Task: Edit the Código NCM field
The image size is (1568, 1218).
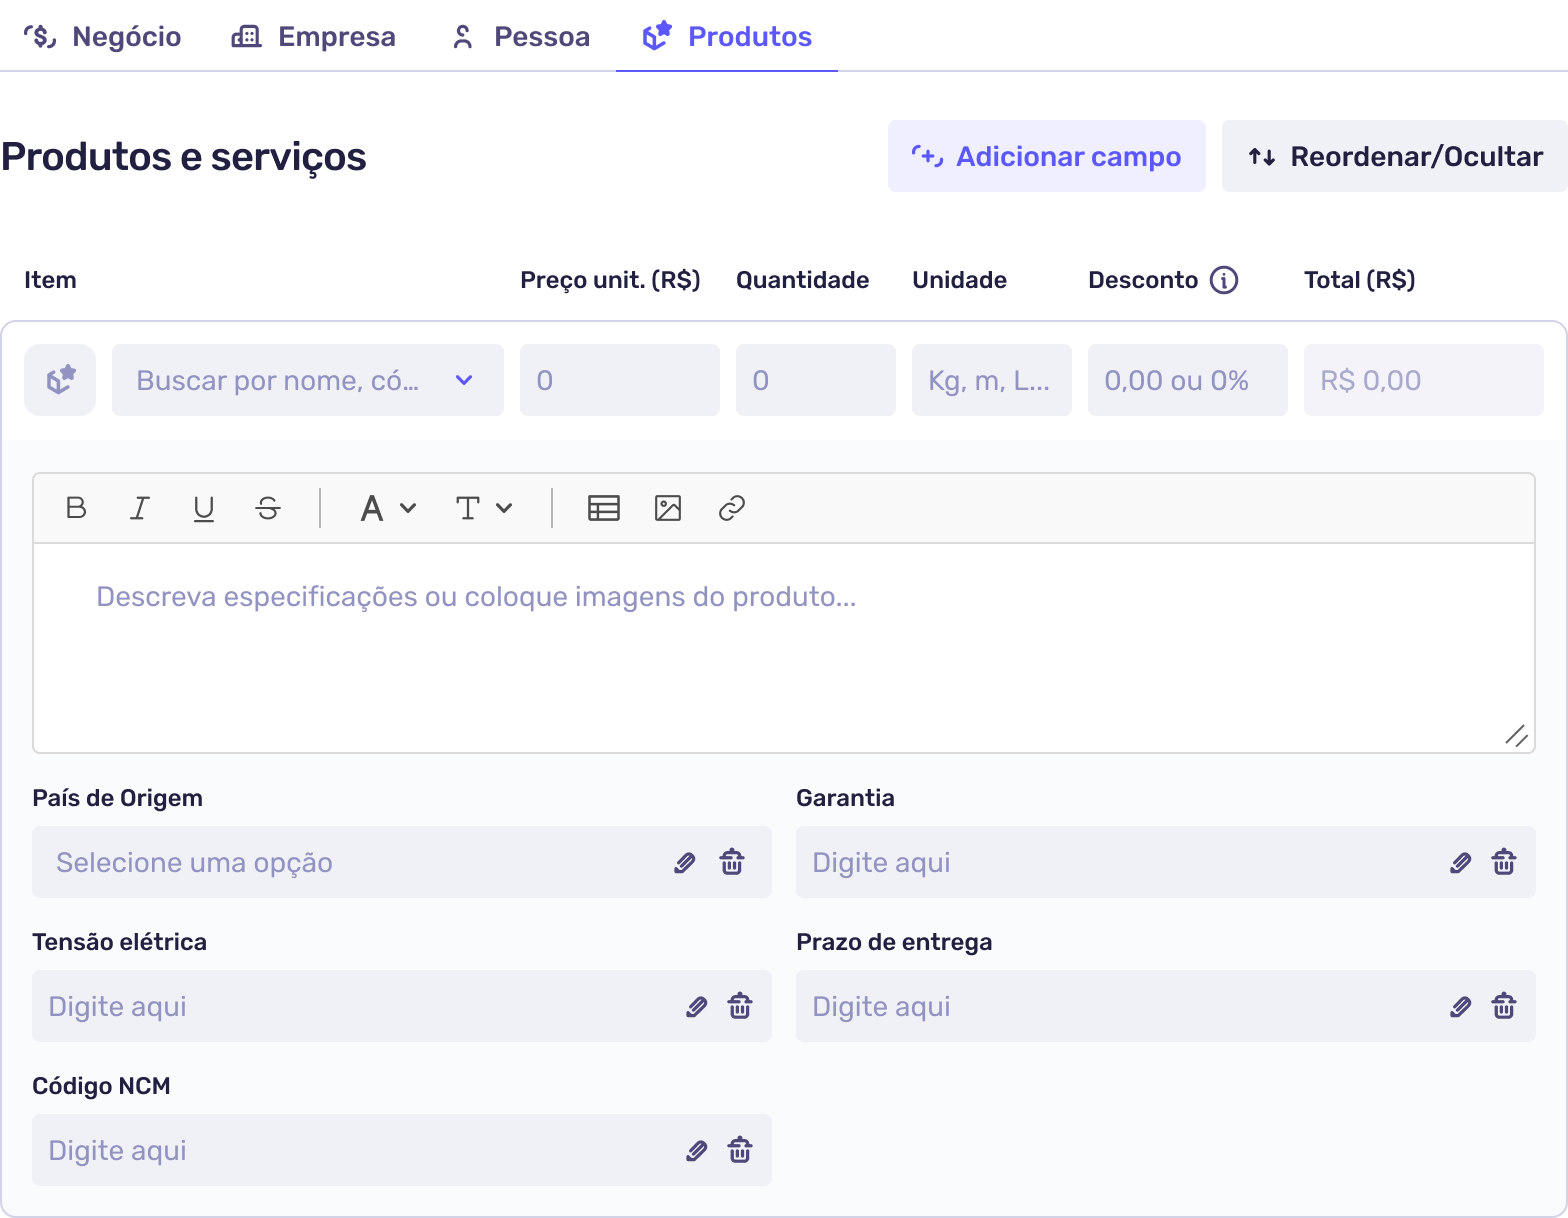Action: (697, 1150)
